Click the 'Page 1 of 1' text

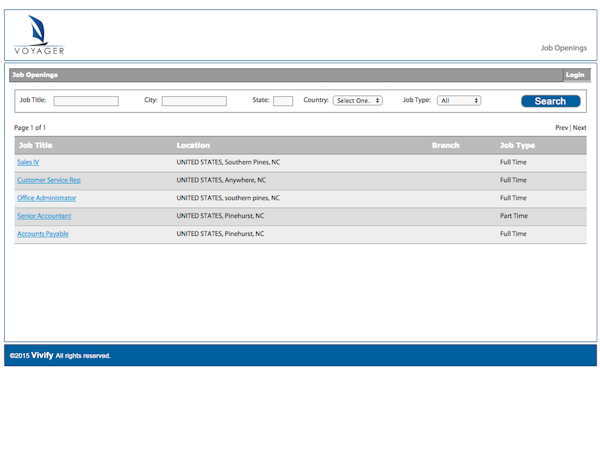pos(30,128)
